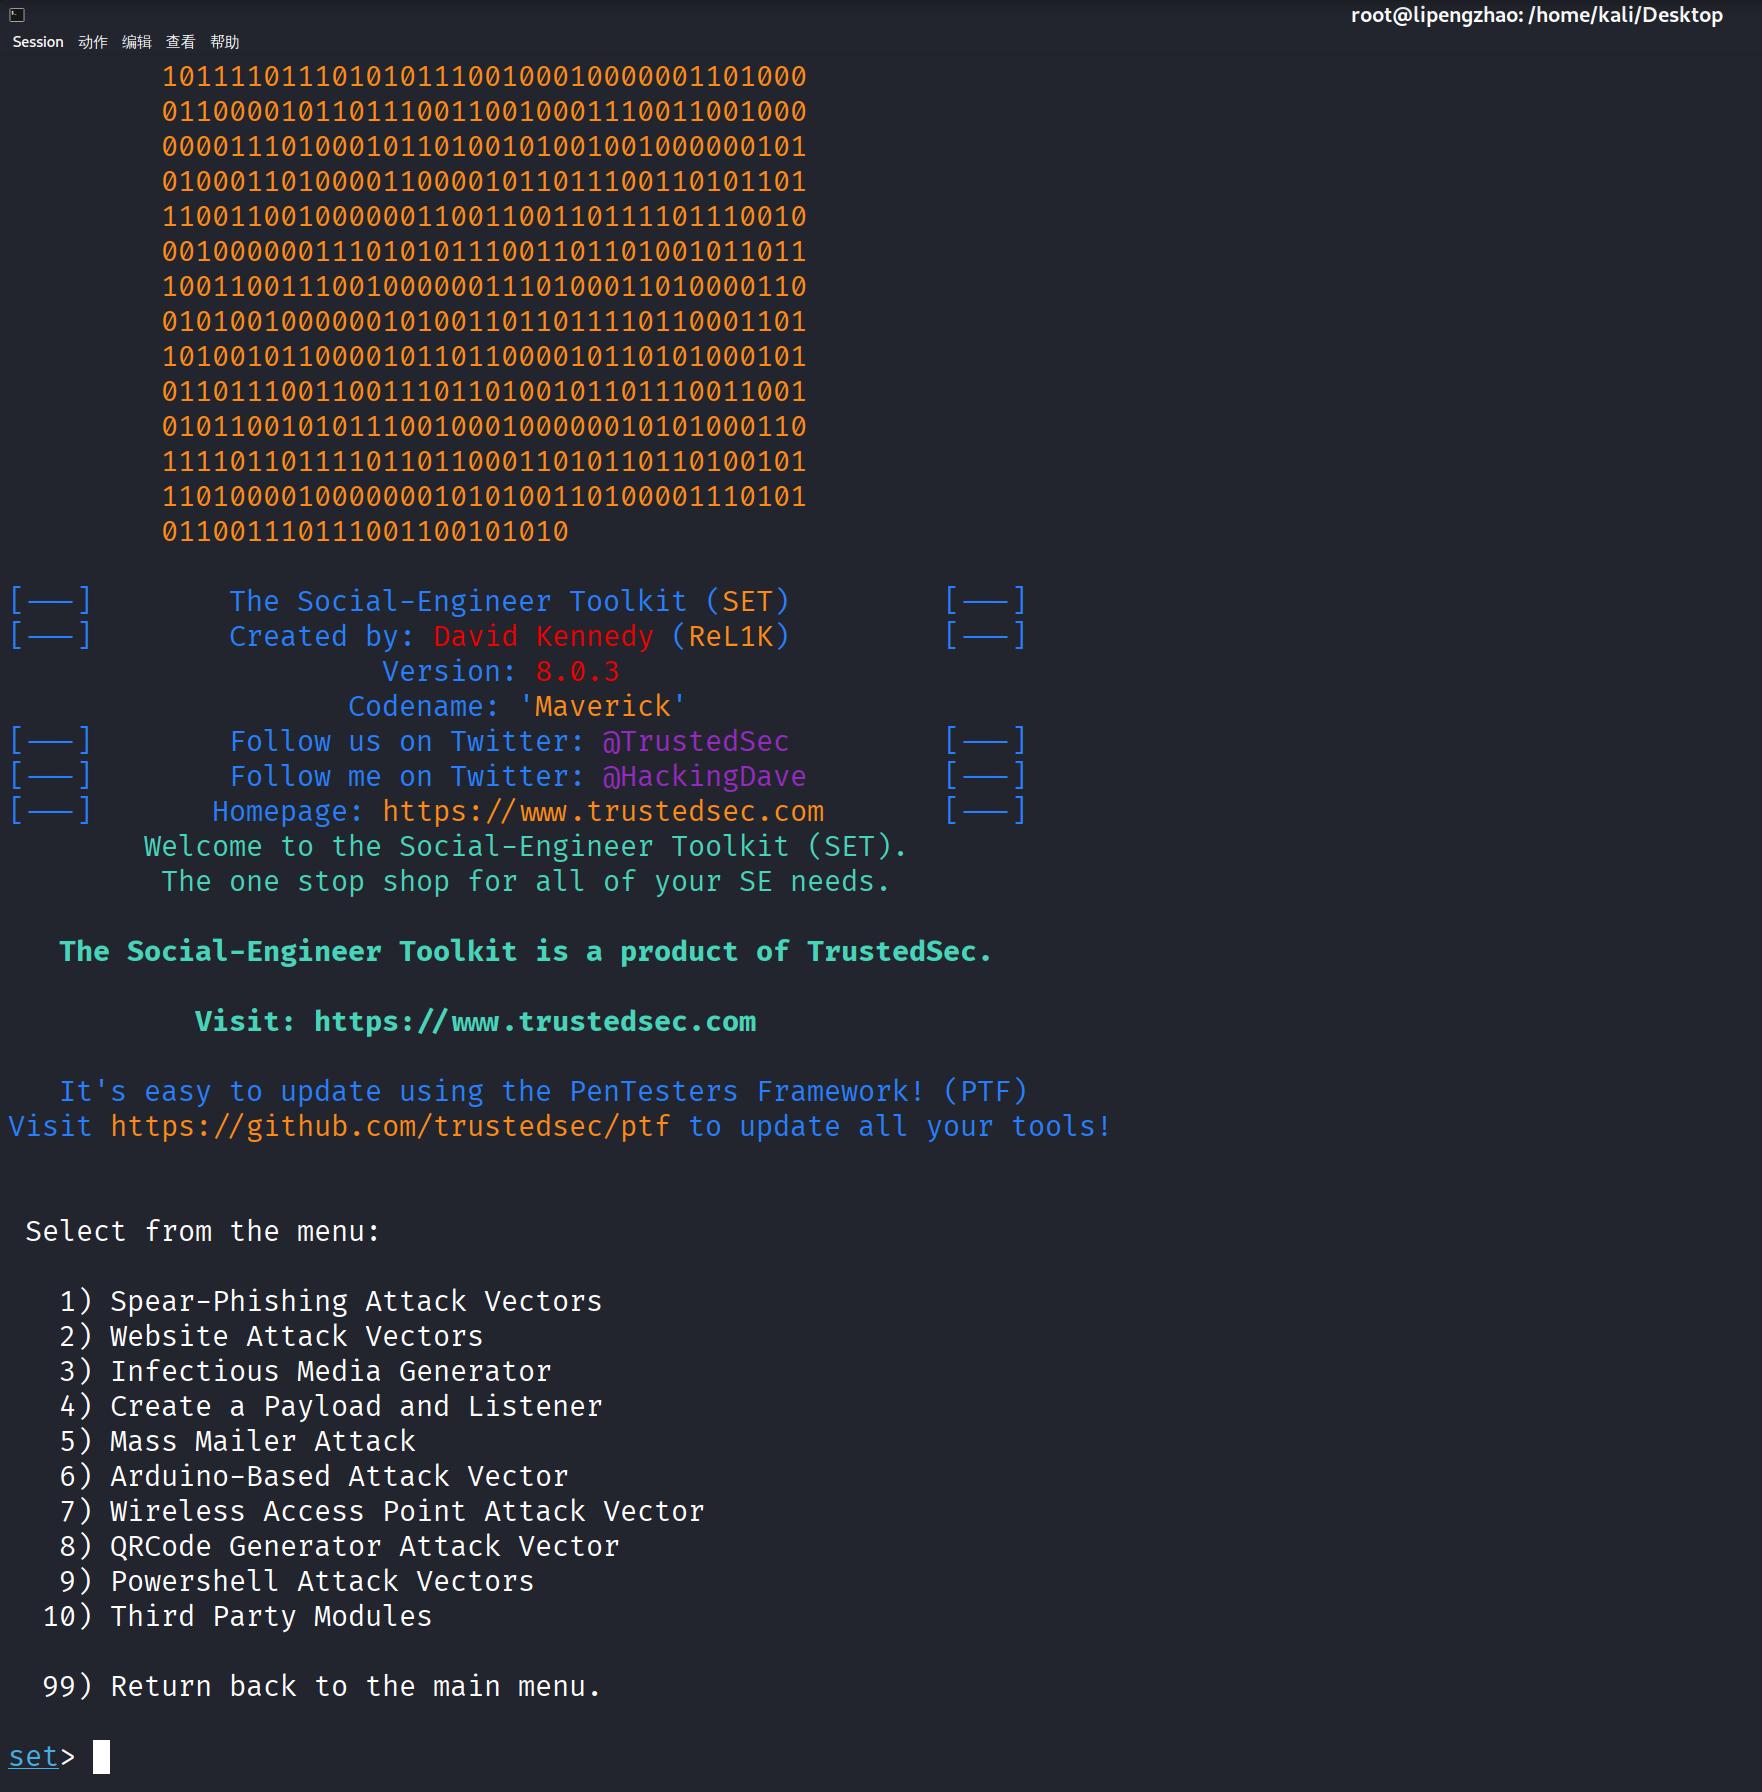Open the https://github.com/trustedsec/ptf link

coord(391,1126)
